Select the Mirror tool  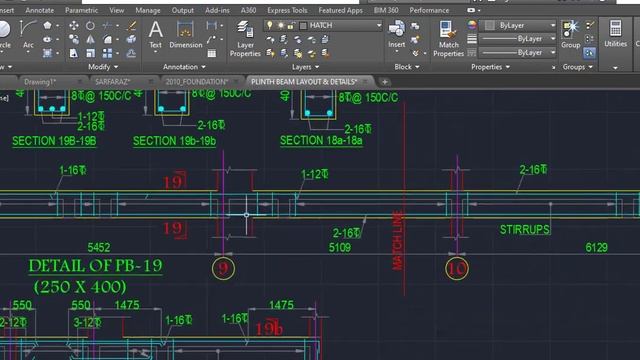(90, 39)
